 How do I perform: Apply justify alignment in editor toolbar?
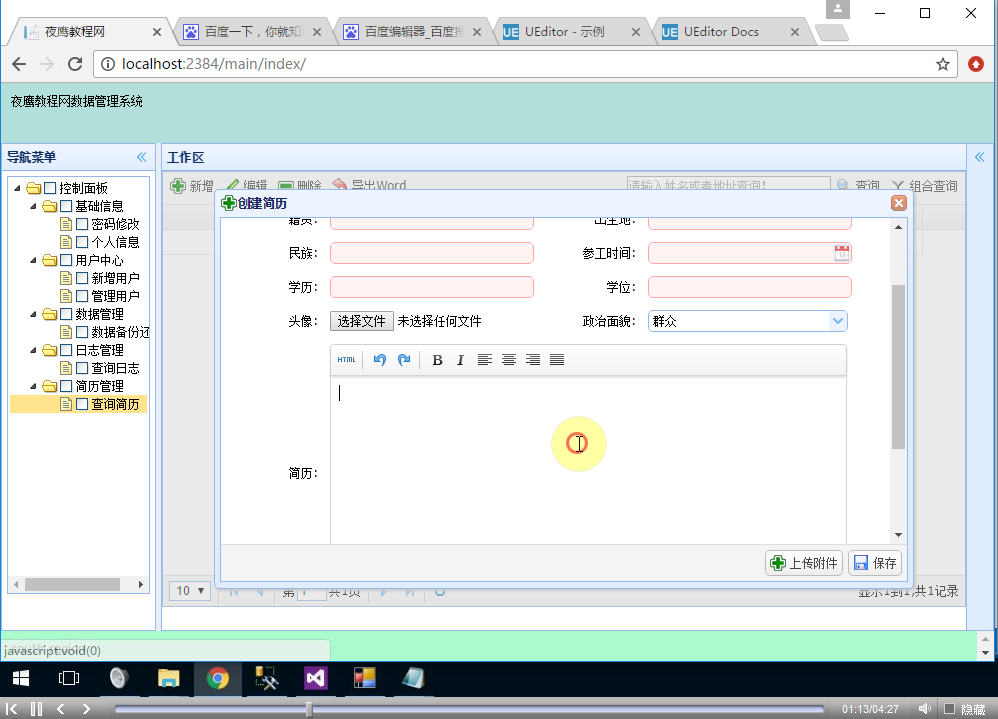coord(557,360)
